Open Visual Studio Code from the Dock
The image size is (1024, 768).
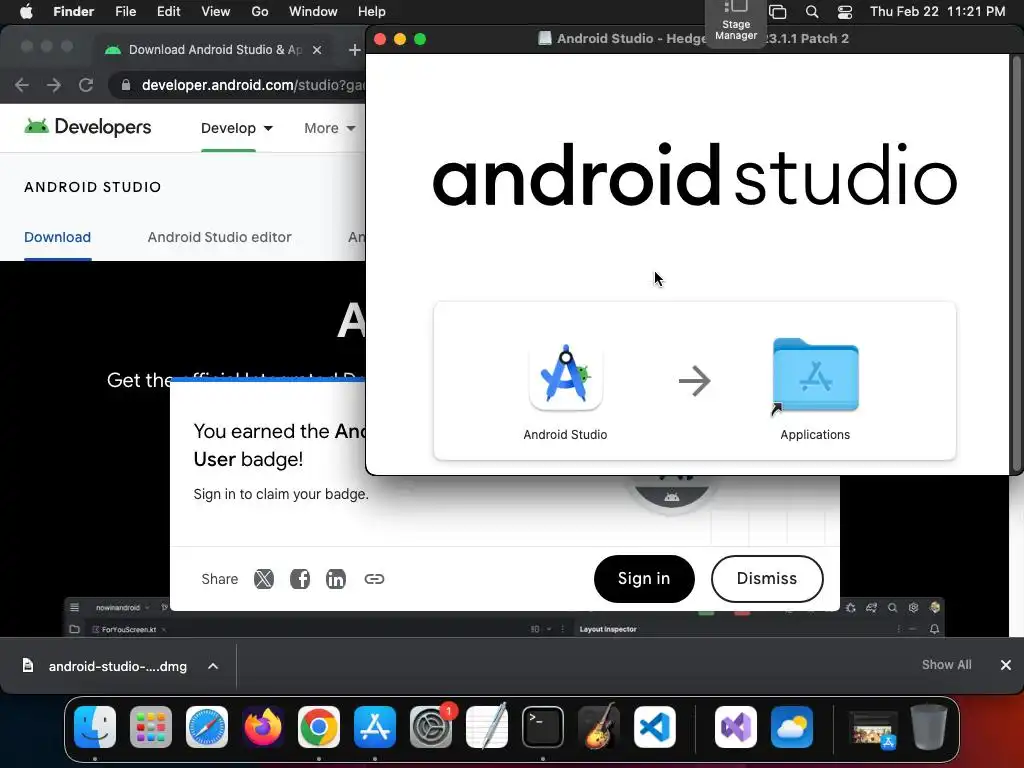654,727
